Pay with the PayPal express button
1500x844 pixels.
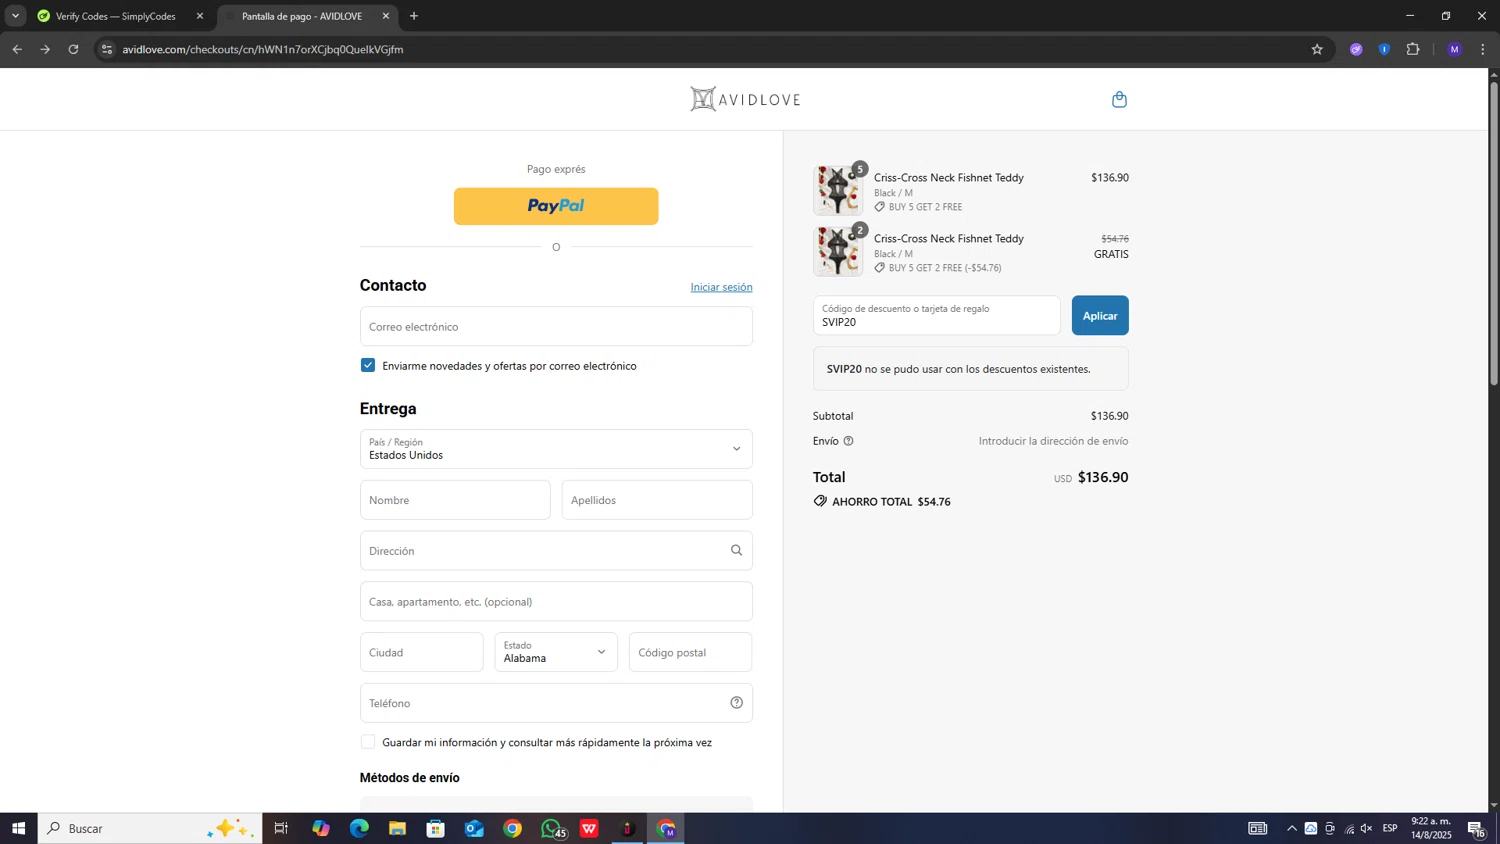coord(556,206)
